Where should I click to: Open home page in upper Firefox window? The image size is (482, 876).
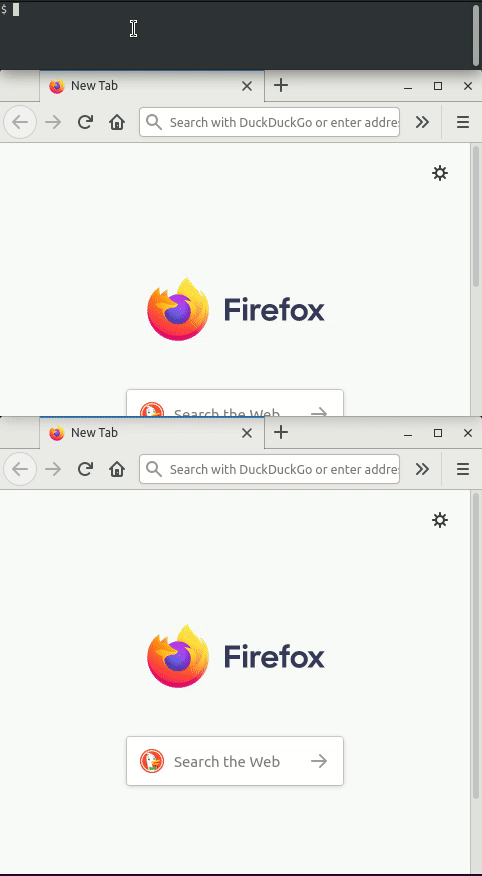pyautogui.click(x=117, y=122)
